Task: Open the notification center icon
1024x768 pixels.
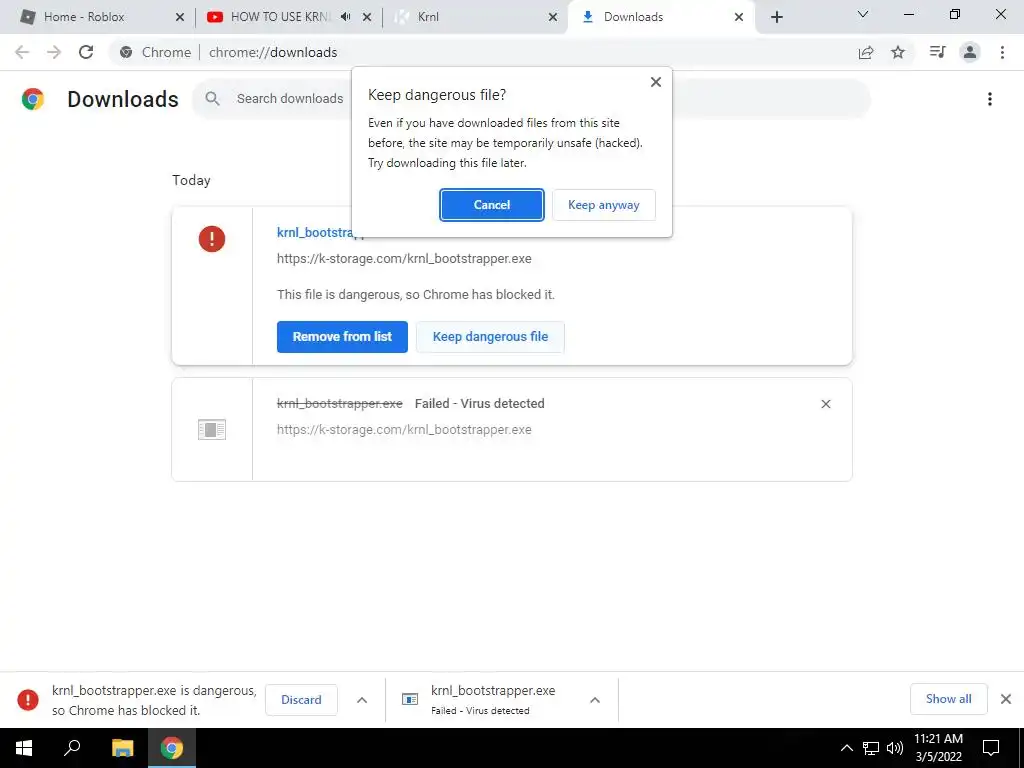Action: point(991,748)
